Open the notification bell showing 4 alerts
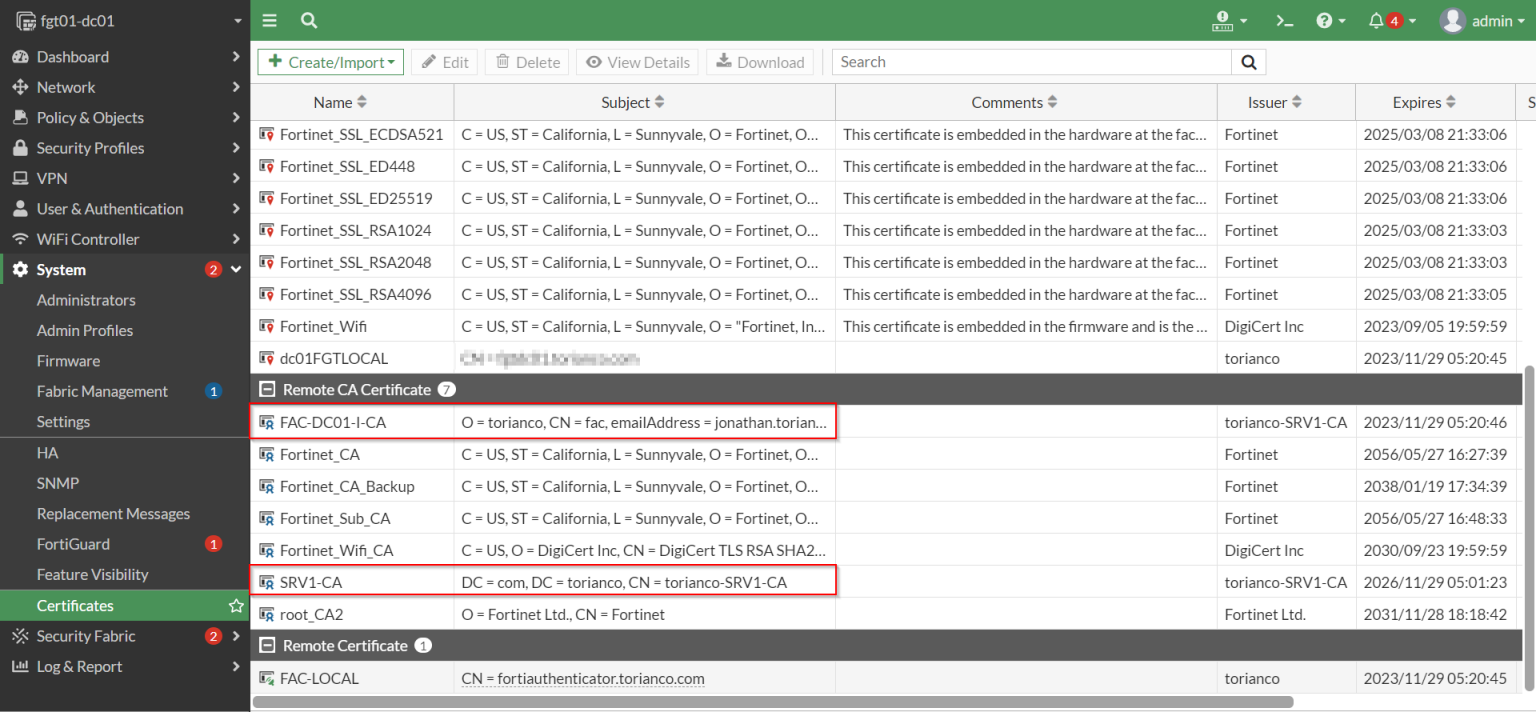The image size is (1536, 712). [1379, 20]
